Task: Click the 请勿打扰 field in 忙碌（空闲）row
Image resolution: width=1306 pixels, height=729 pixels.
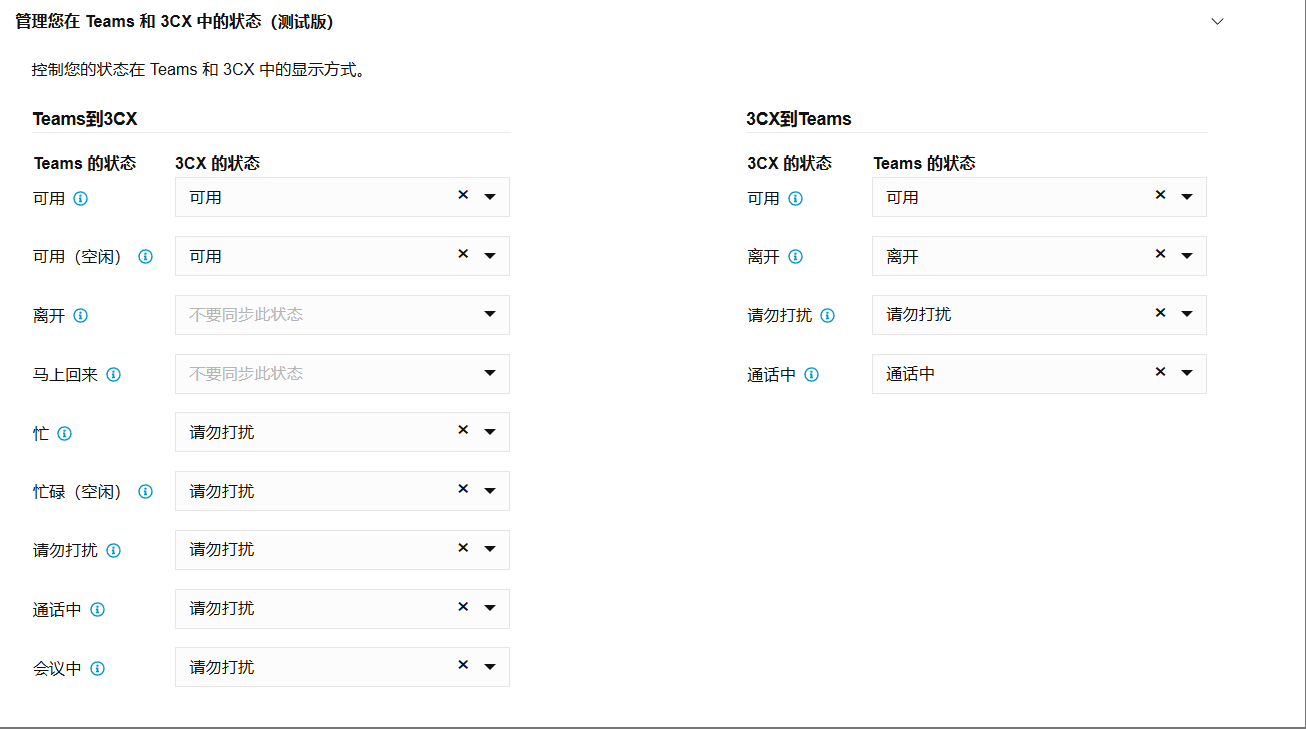Action: tap(310, 491)
